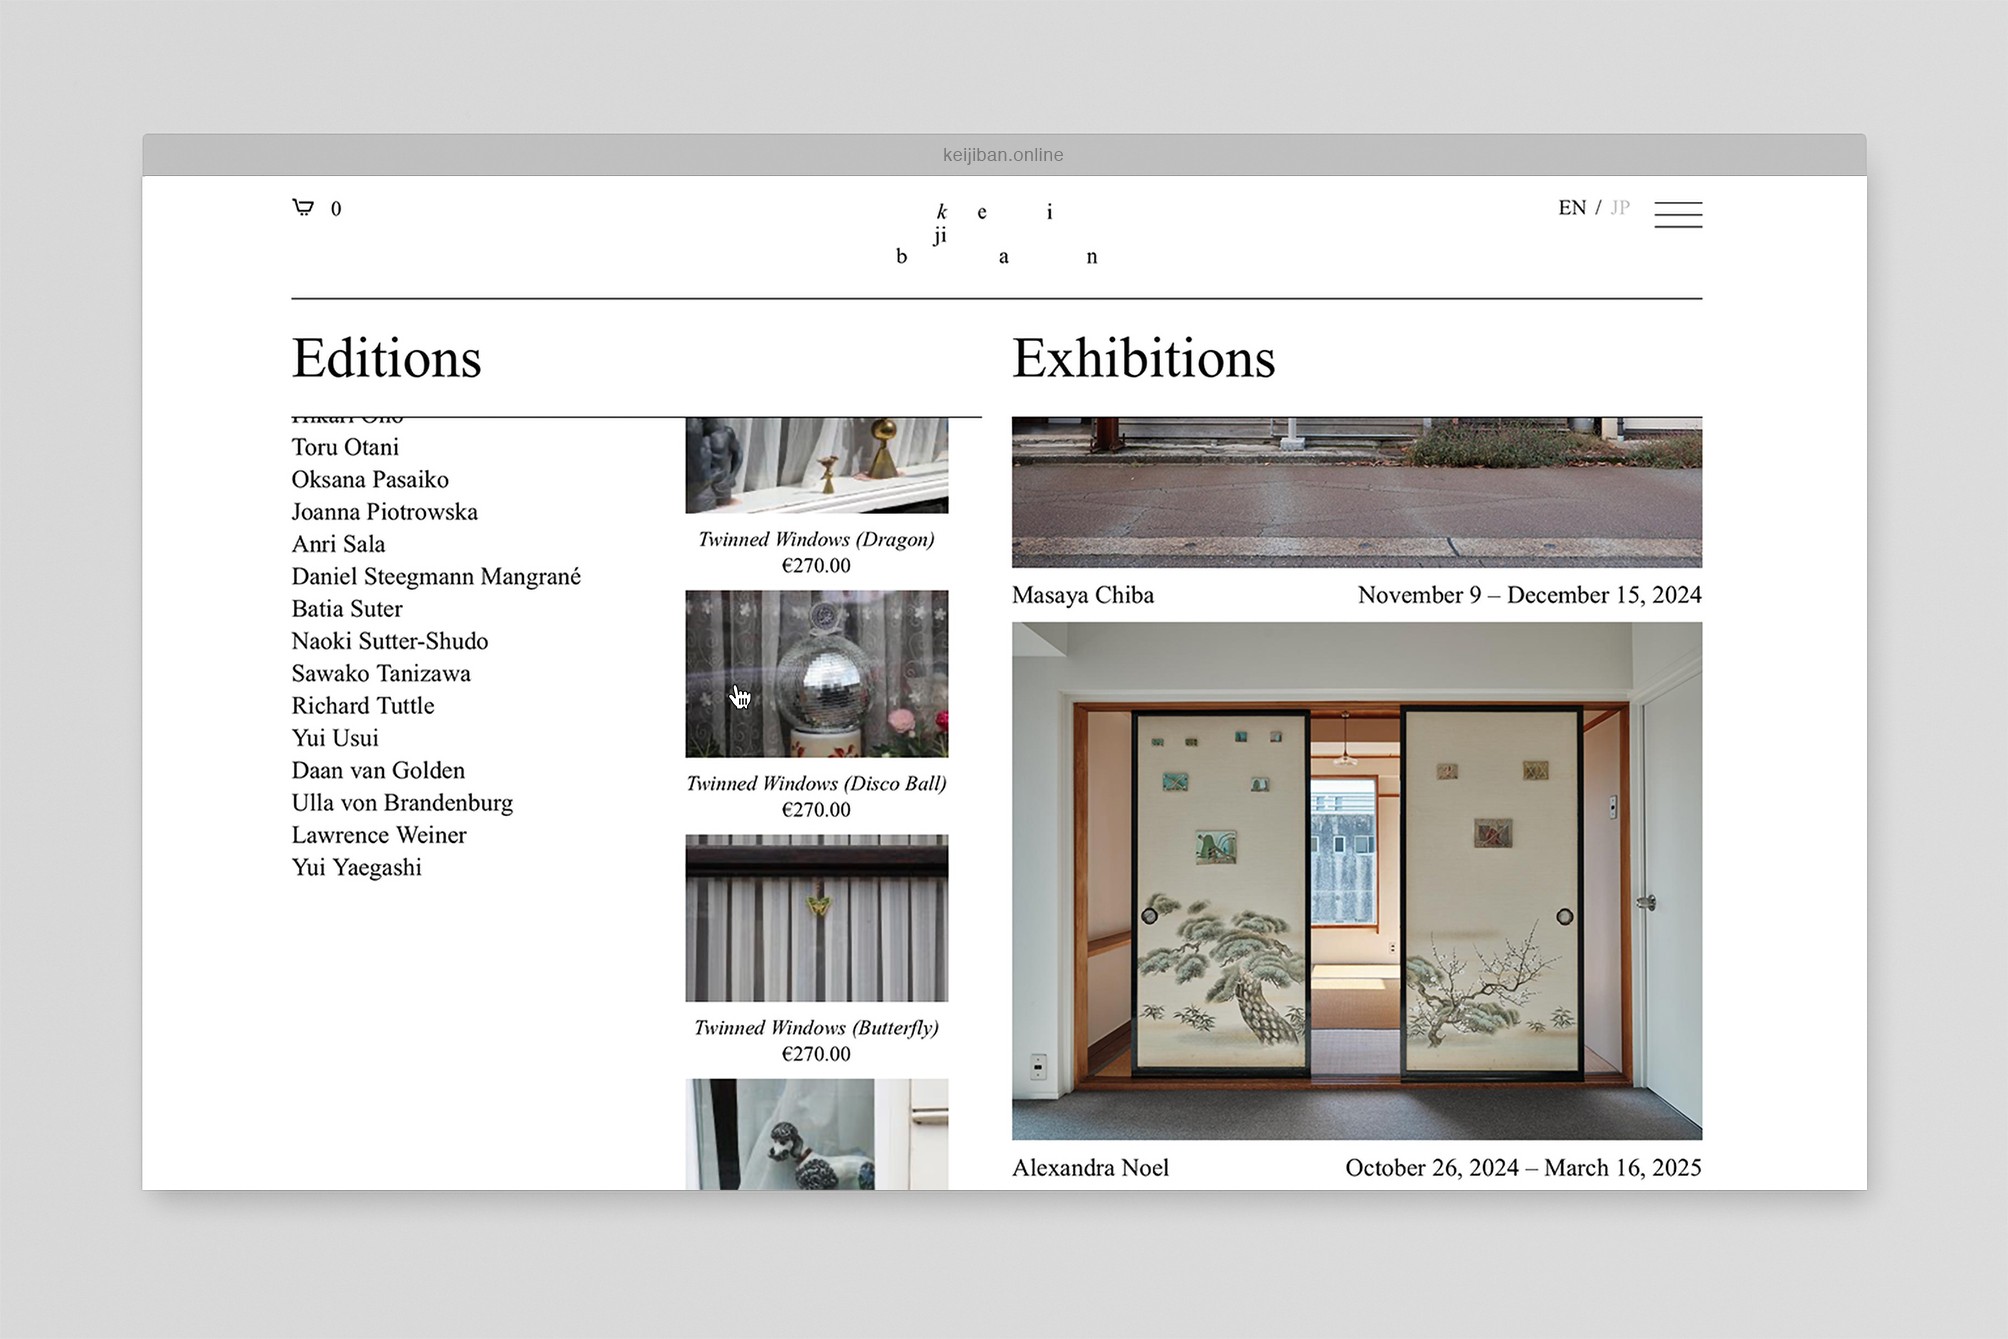The width and height of the screenshot is (2008, 1339).
Task: Open the Alexandra Noel exhibition
Action: 1091,1167
